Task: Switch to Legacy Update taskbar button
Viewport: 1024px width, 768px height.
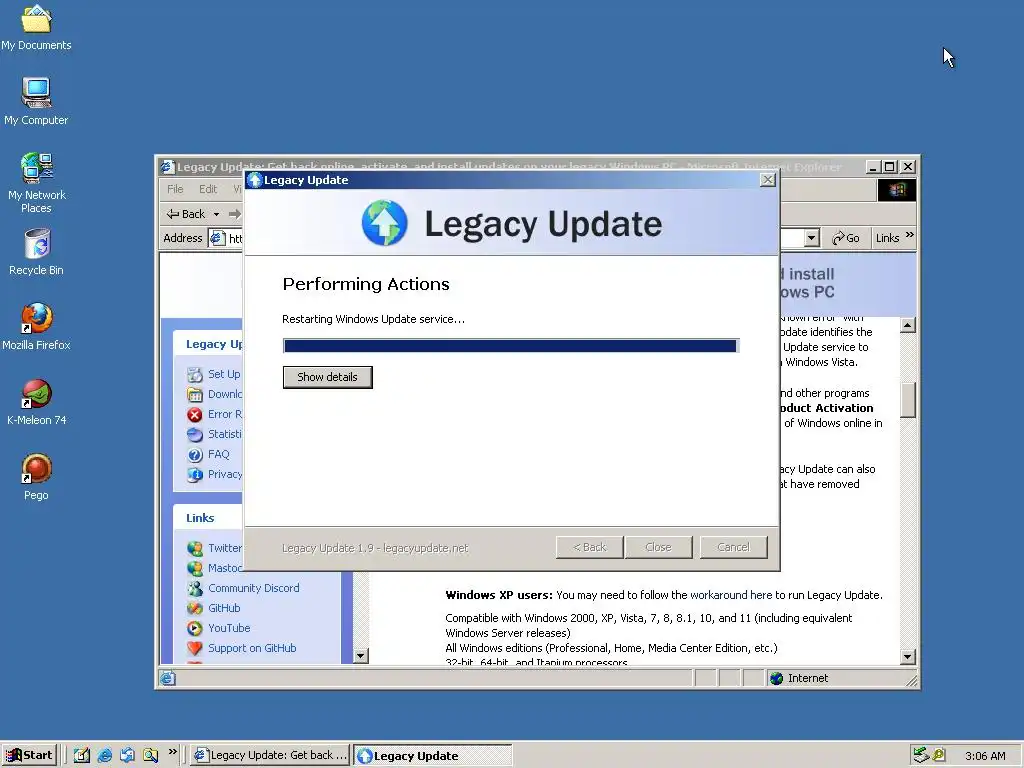Action: tap(432, 756)
